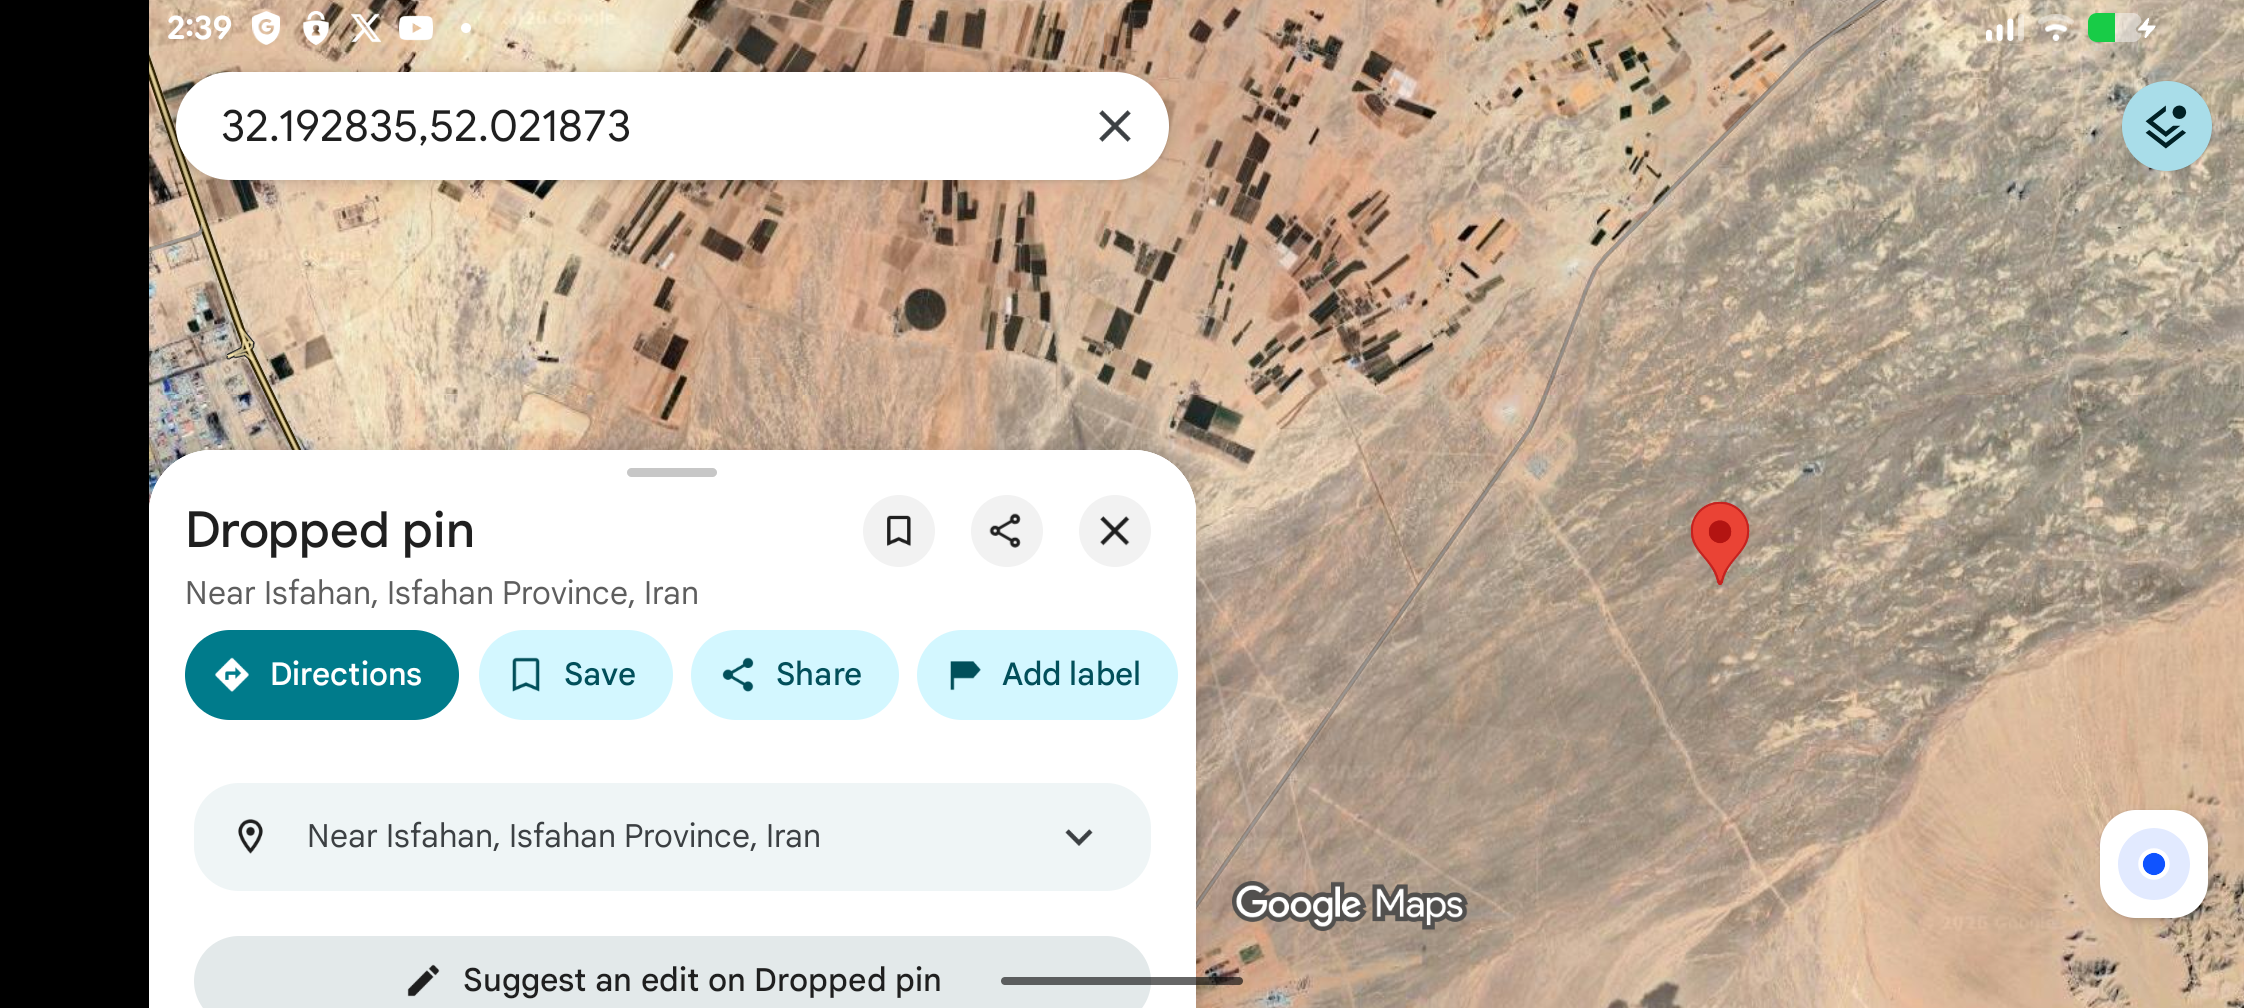Close the Dropped pin panel

click(1114, 531)
